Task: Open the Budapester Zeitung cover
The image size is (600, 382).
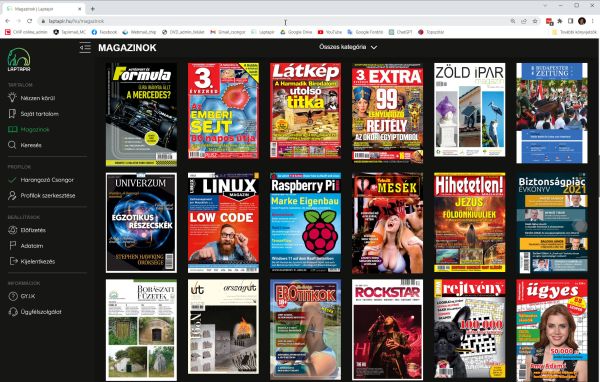Action: (x=552, y=113)
